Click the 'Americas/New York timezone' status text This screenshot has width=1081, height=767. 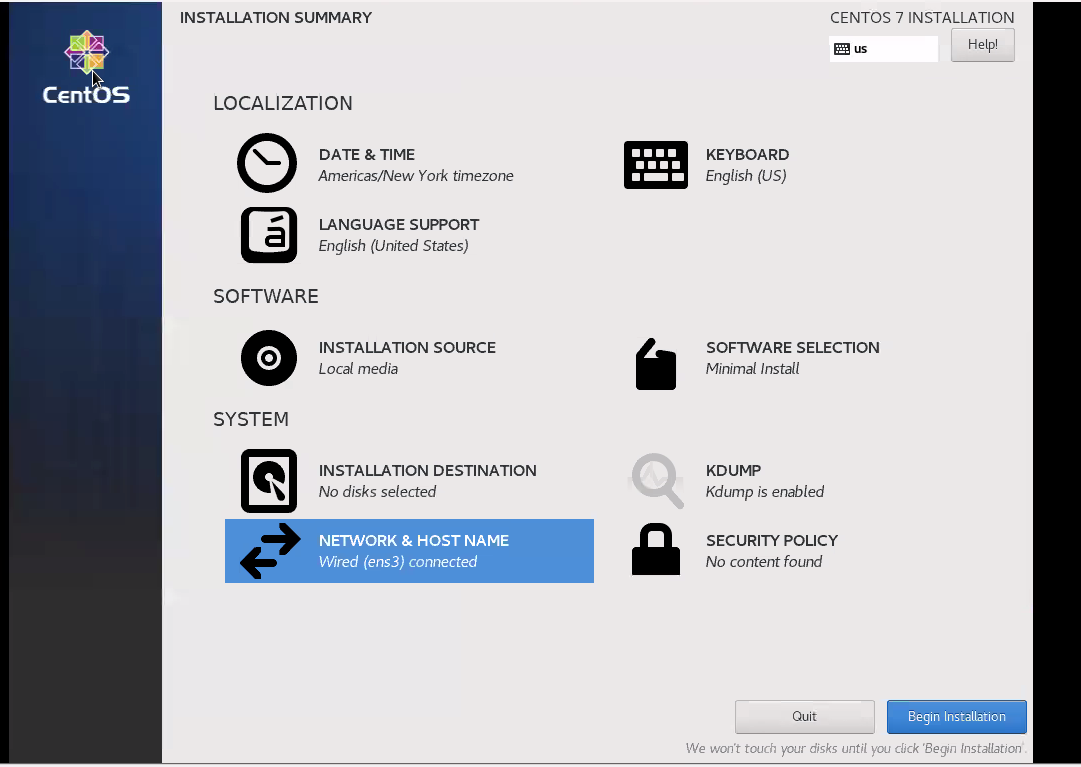pyautogui.click(x=416, y=176)
